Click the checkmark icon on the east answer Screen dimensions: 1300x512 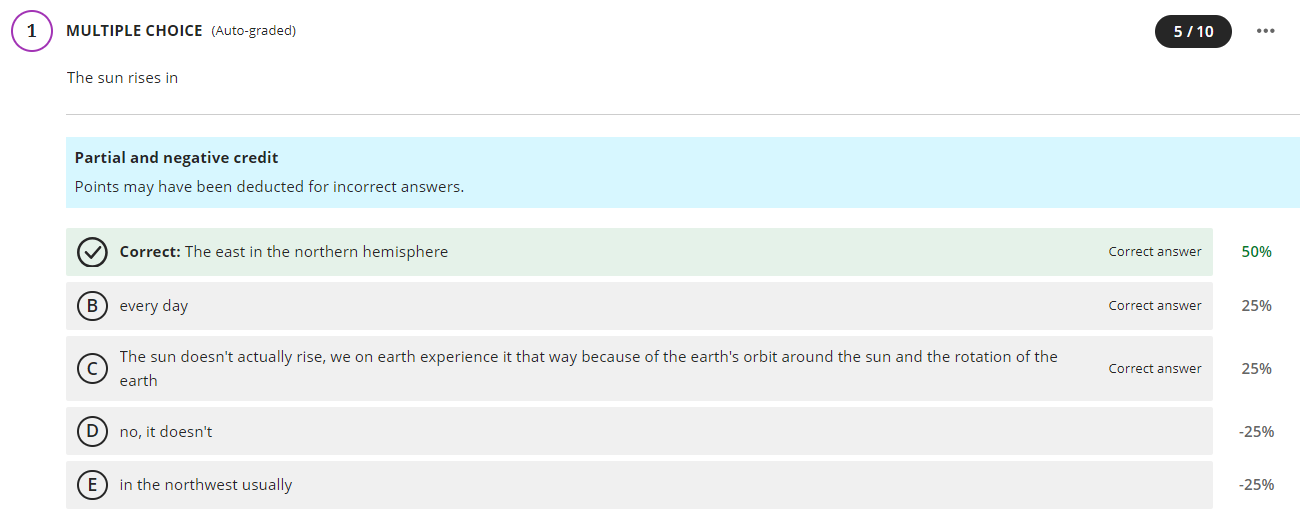pyautogui.click(x=92, y=252)
